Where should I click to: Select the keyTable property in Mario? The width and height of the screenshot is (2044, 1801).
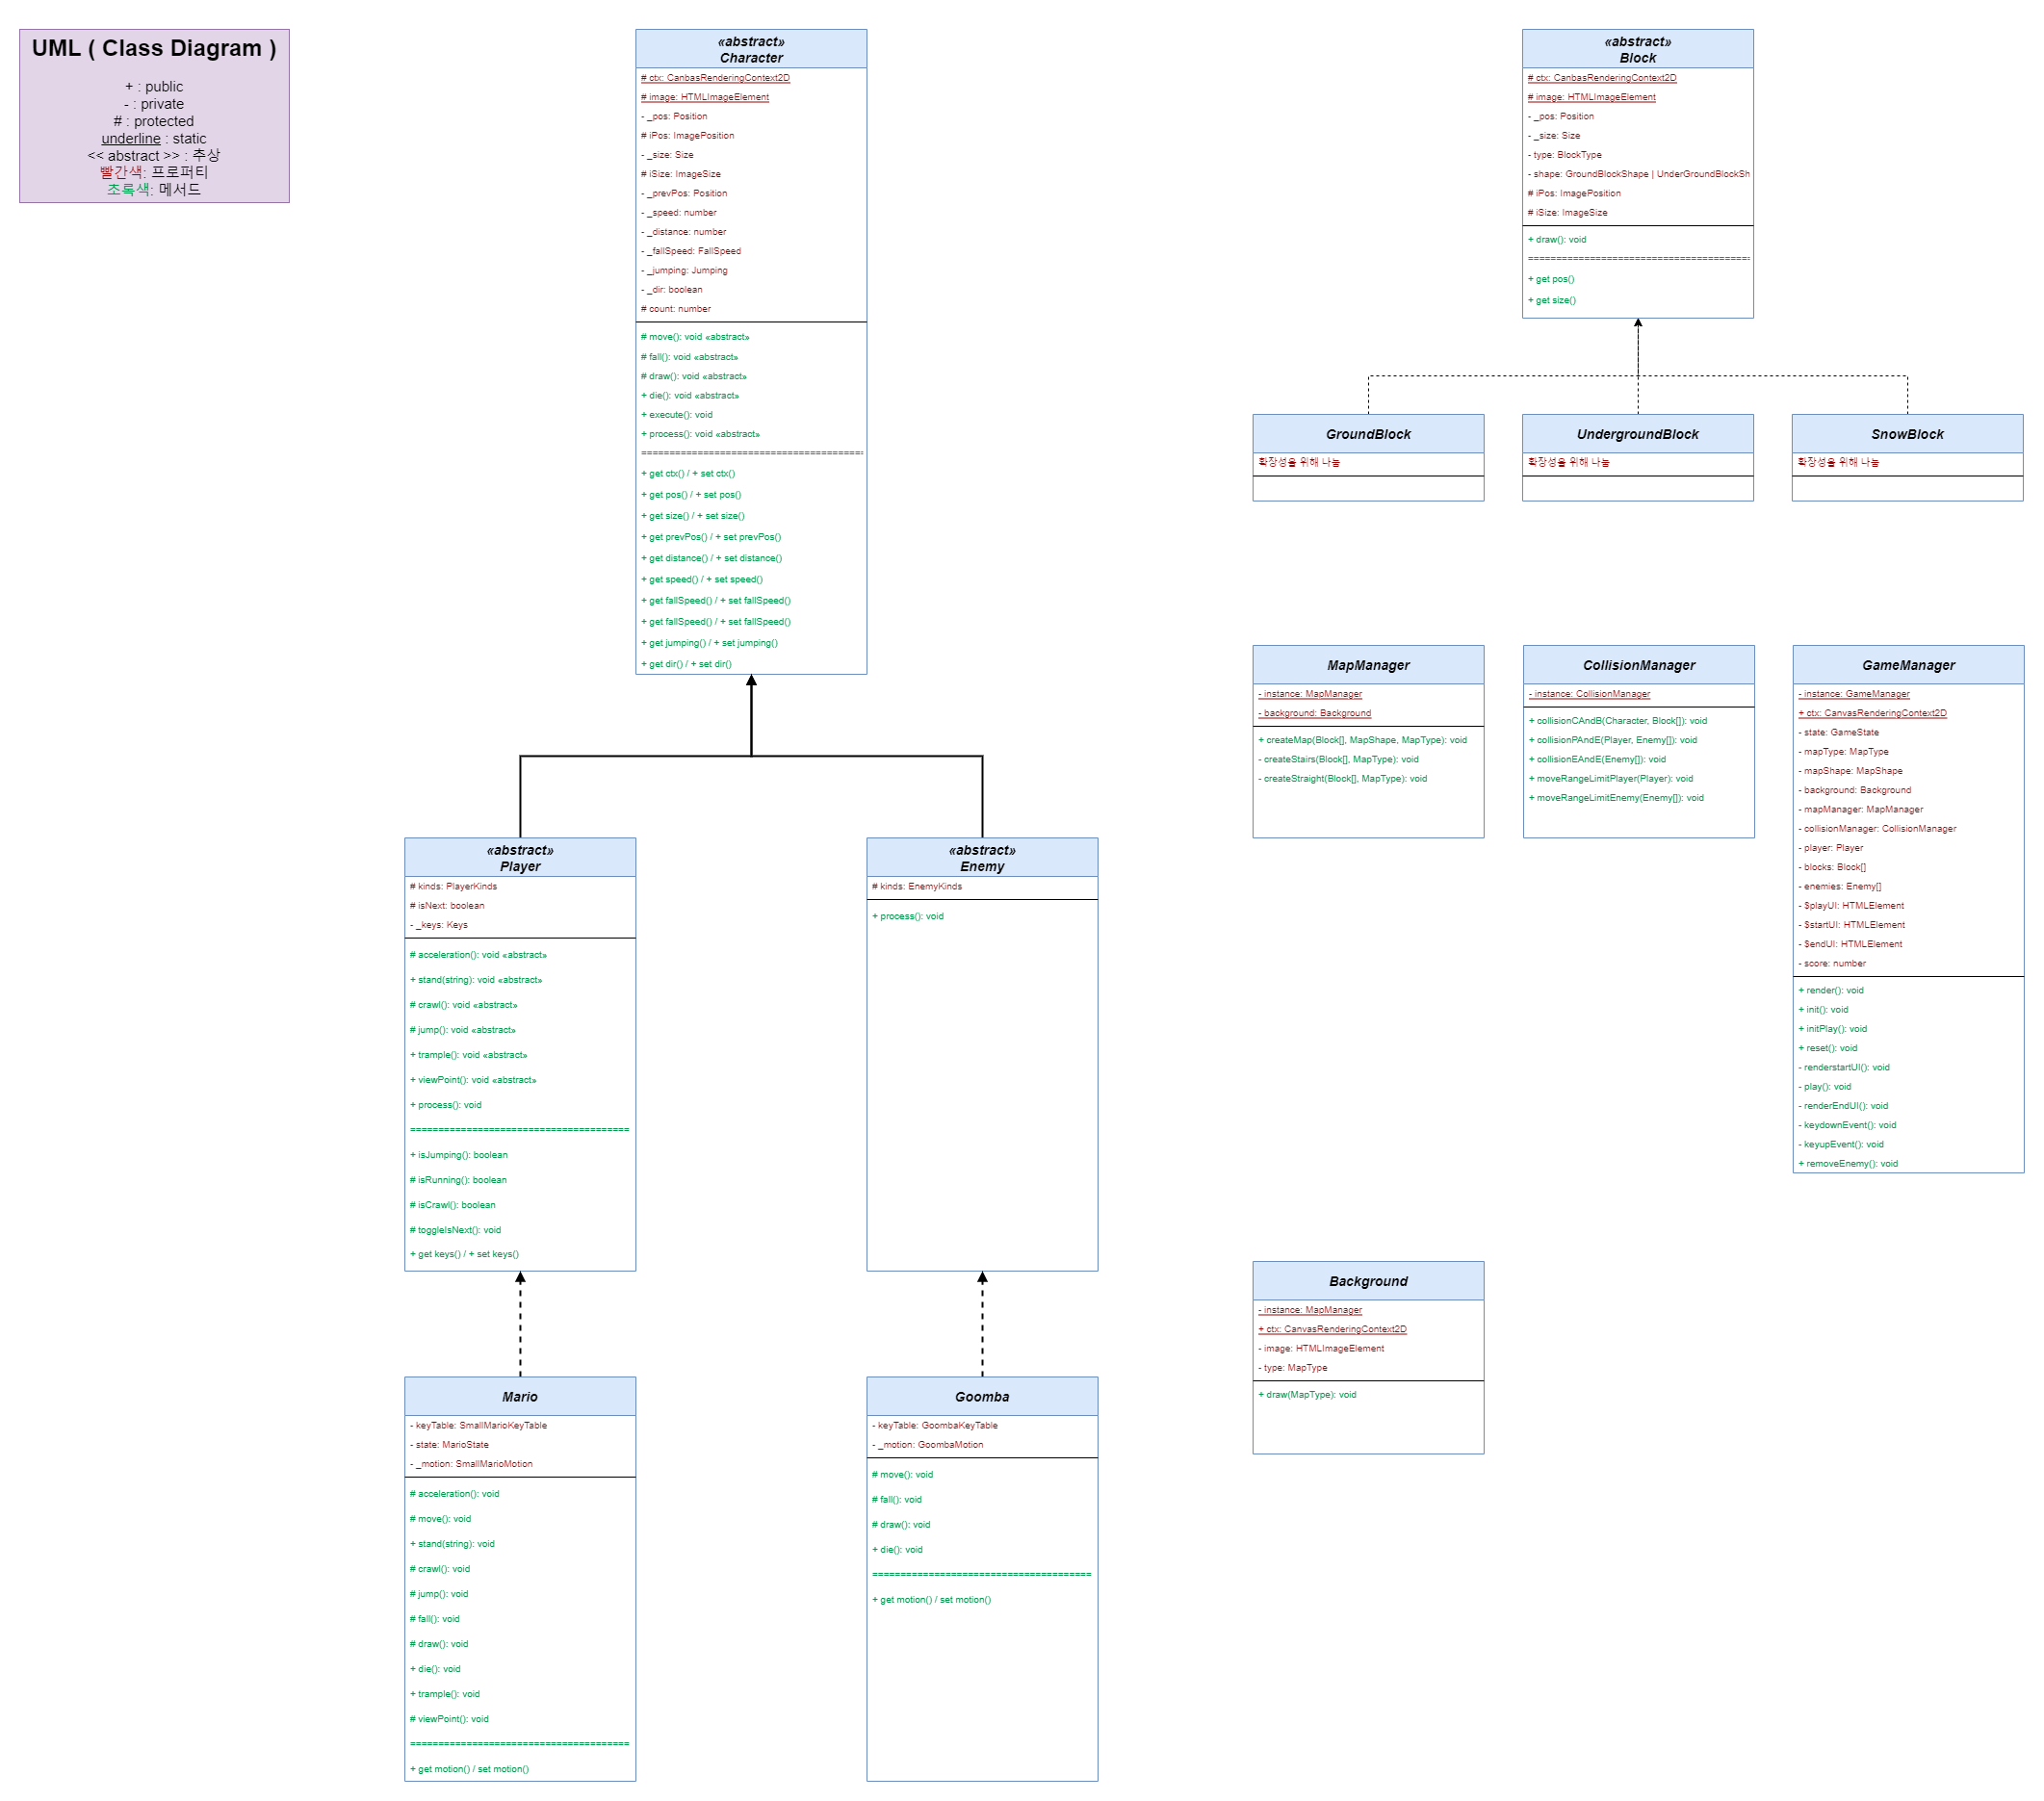(x=479, y=1425)
